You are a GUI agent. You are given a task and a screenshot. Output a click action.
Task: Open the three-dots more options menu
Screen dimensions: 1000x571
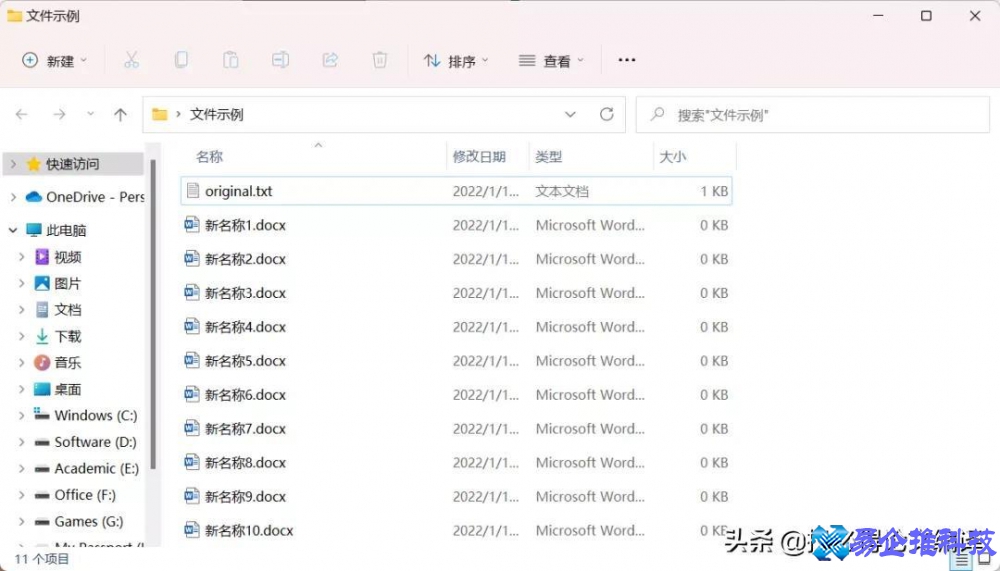coord(627,60)
